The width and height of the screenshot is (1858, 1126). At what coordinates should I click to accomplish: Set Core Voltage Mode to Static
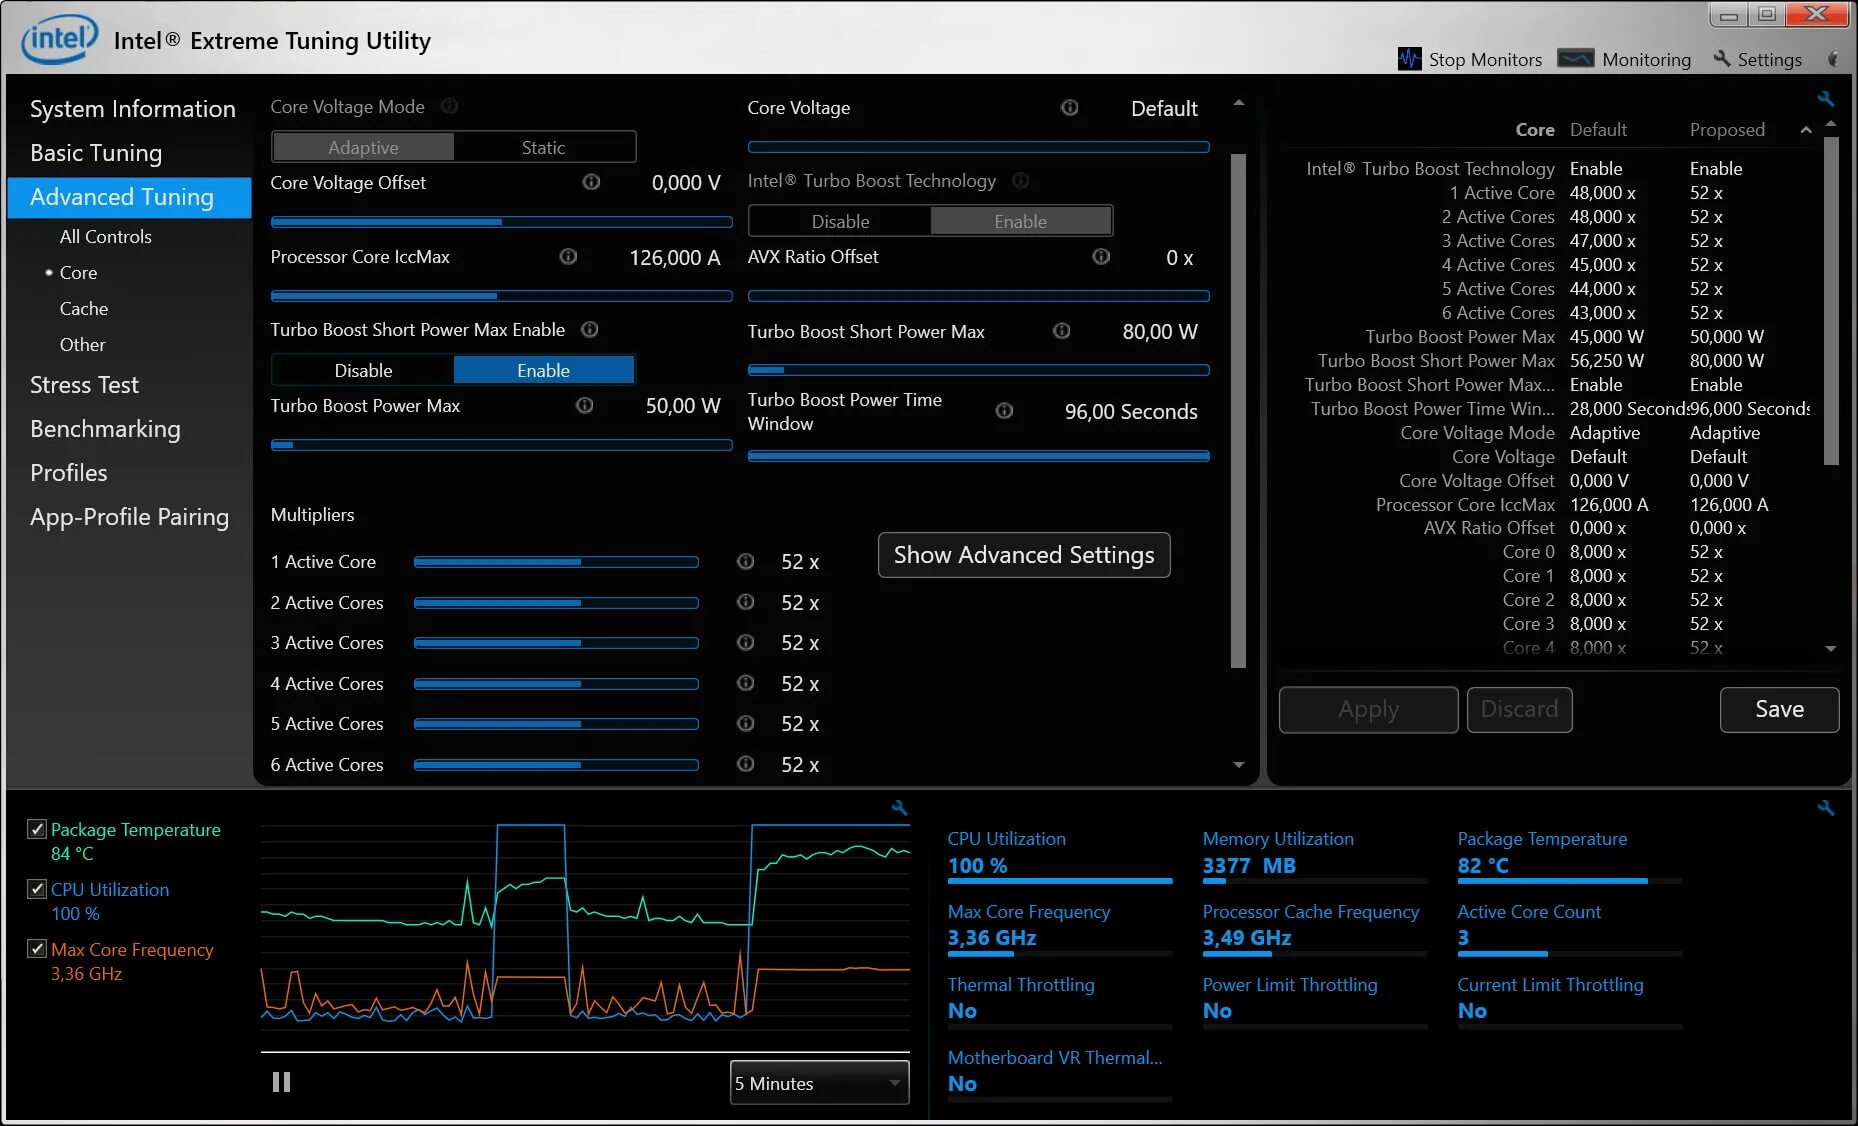[544, 147]
